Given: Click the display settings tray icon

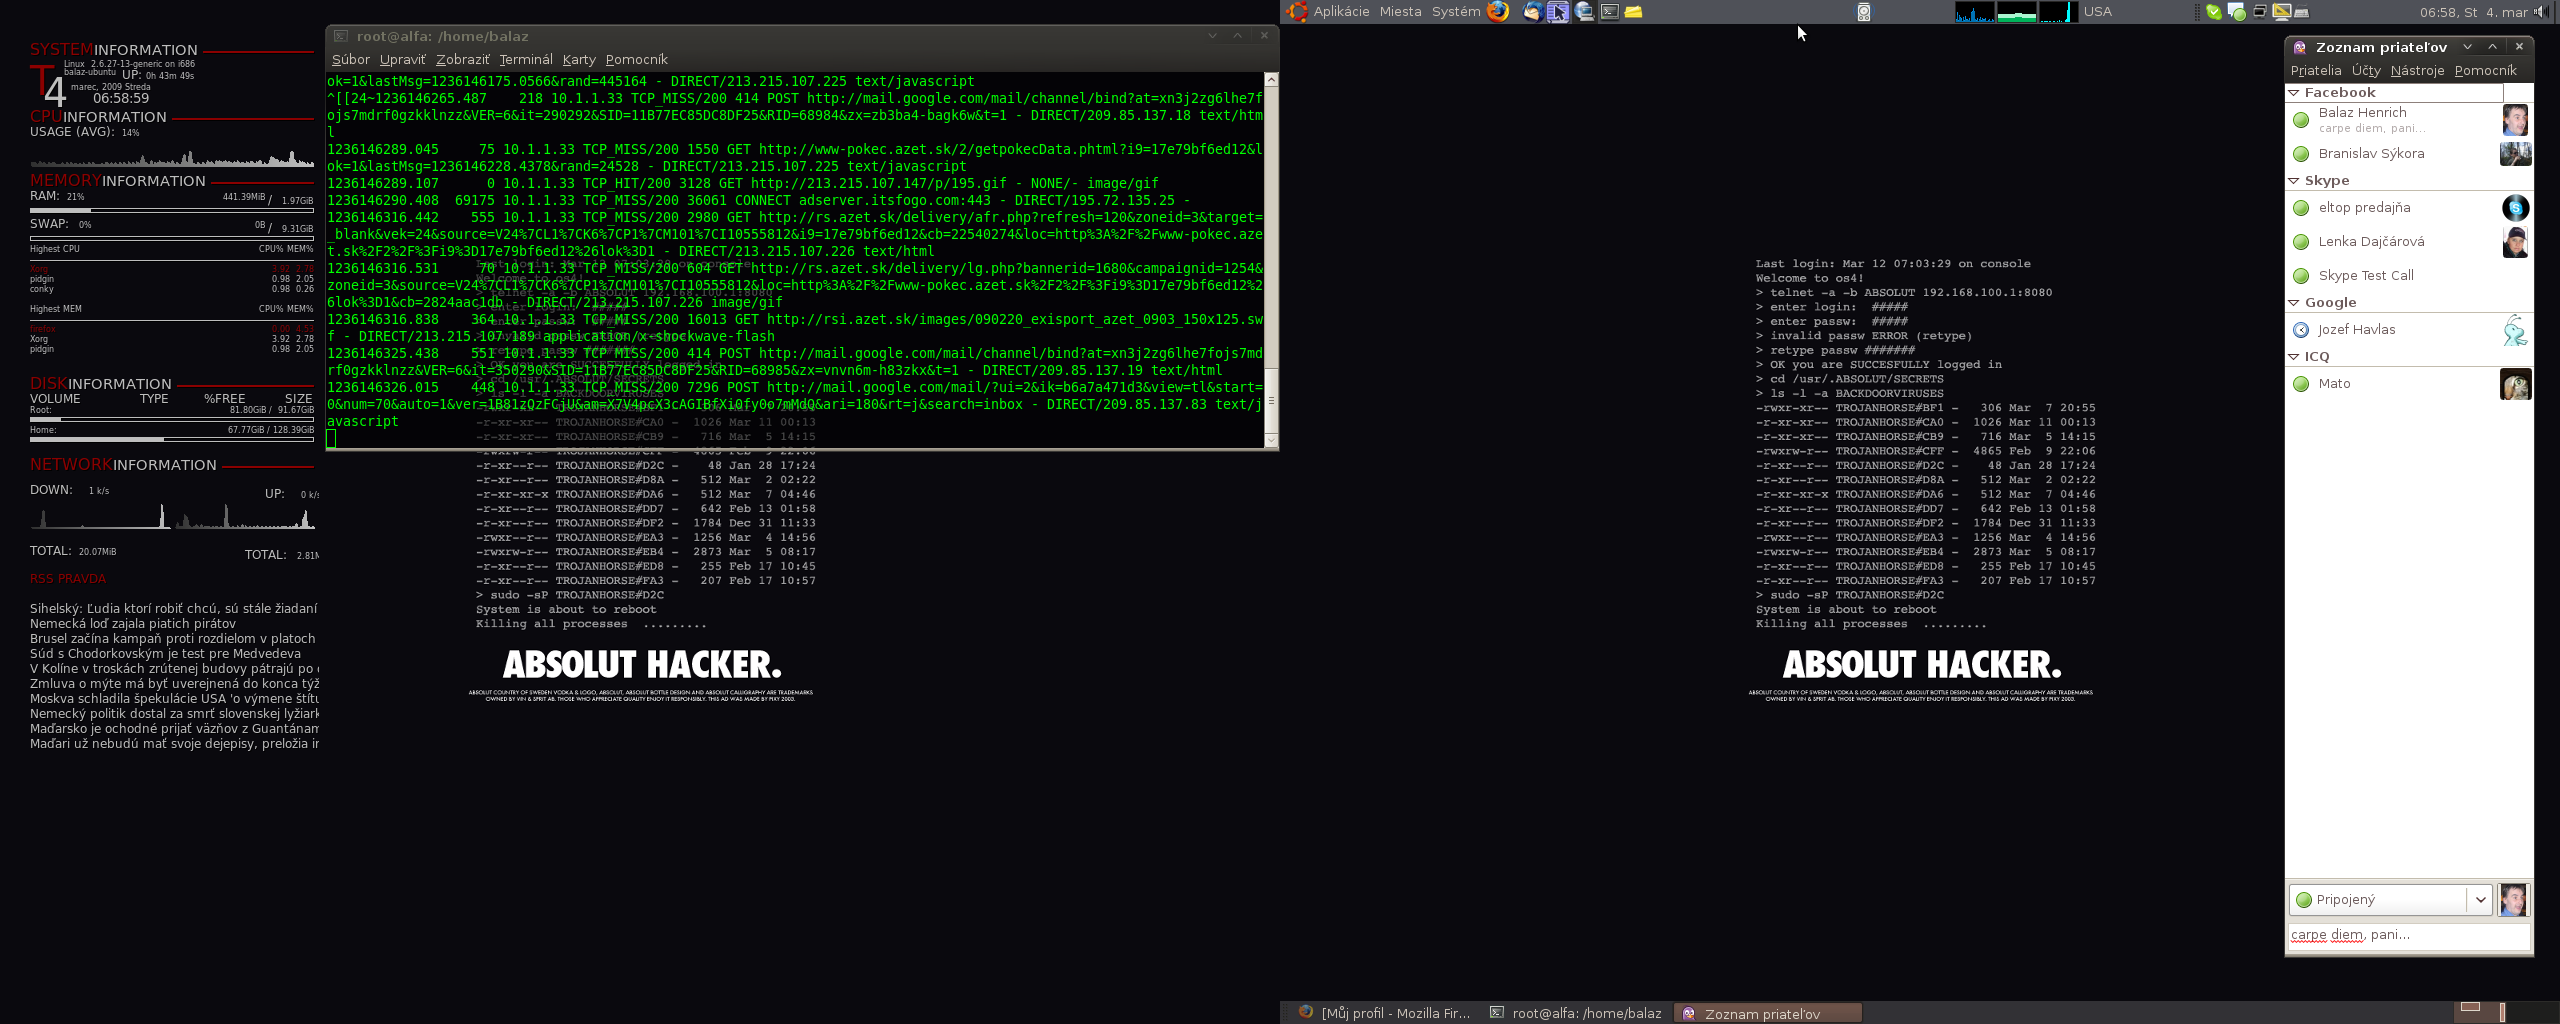Looking at the screenshot, I should (x=2282, y=12).
